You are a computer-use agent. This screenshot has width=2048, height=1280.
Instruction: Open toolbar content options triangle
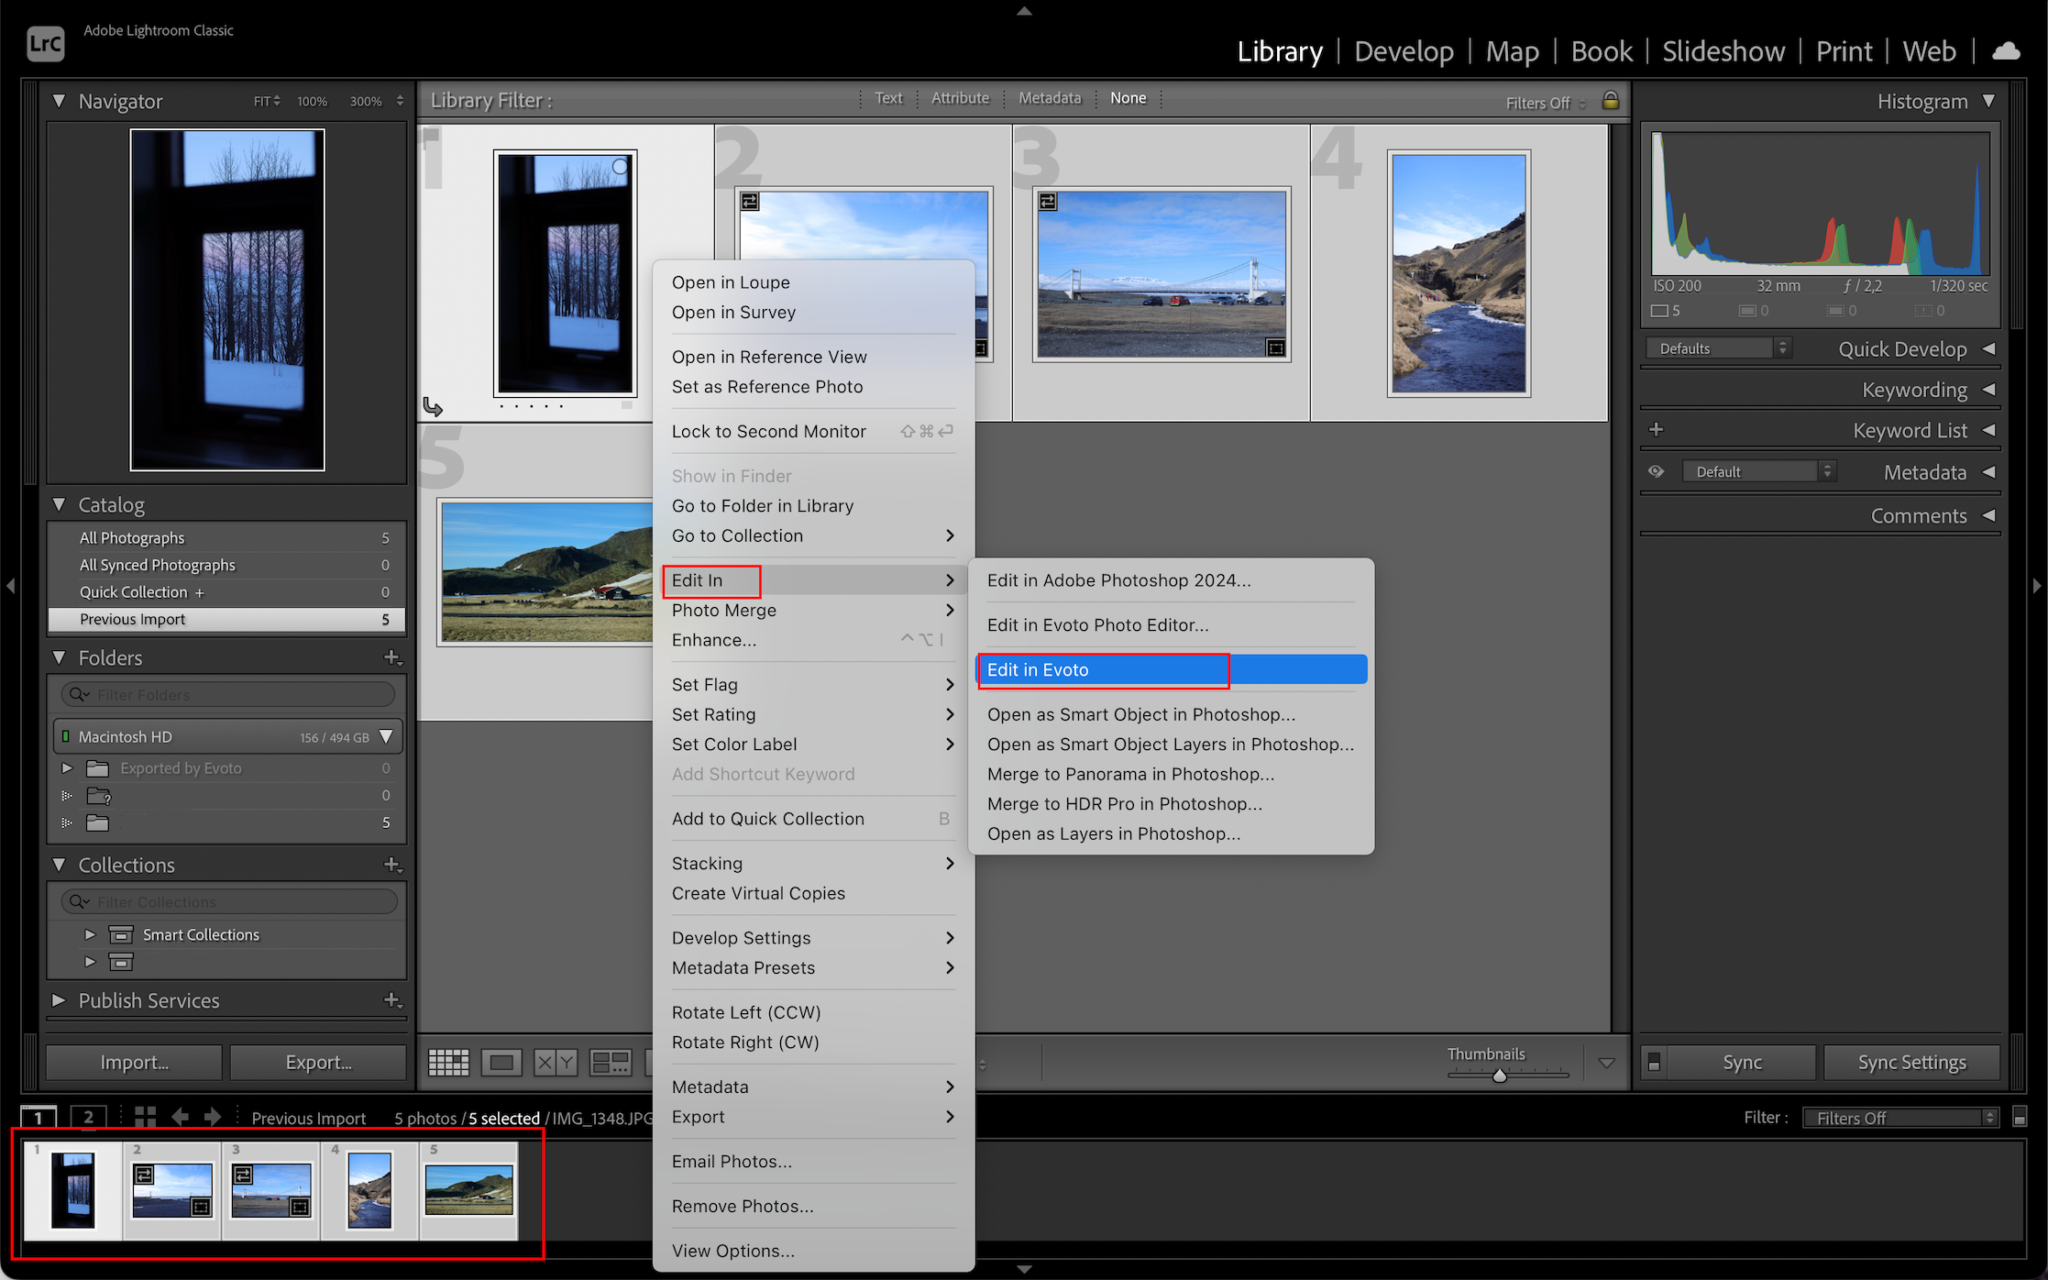pos(1606,1063)
